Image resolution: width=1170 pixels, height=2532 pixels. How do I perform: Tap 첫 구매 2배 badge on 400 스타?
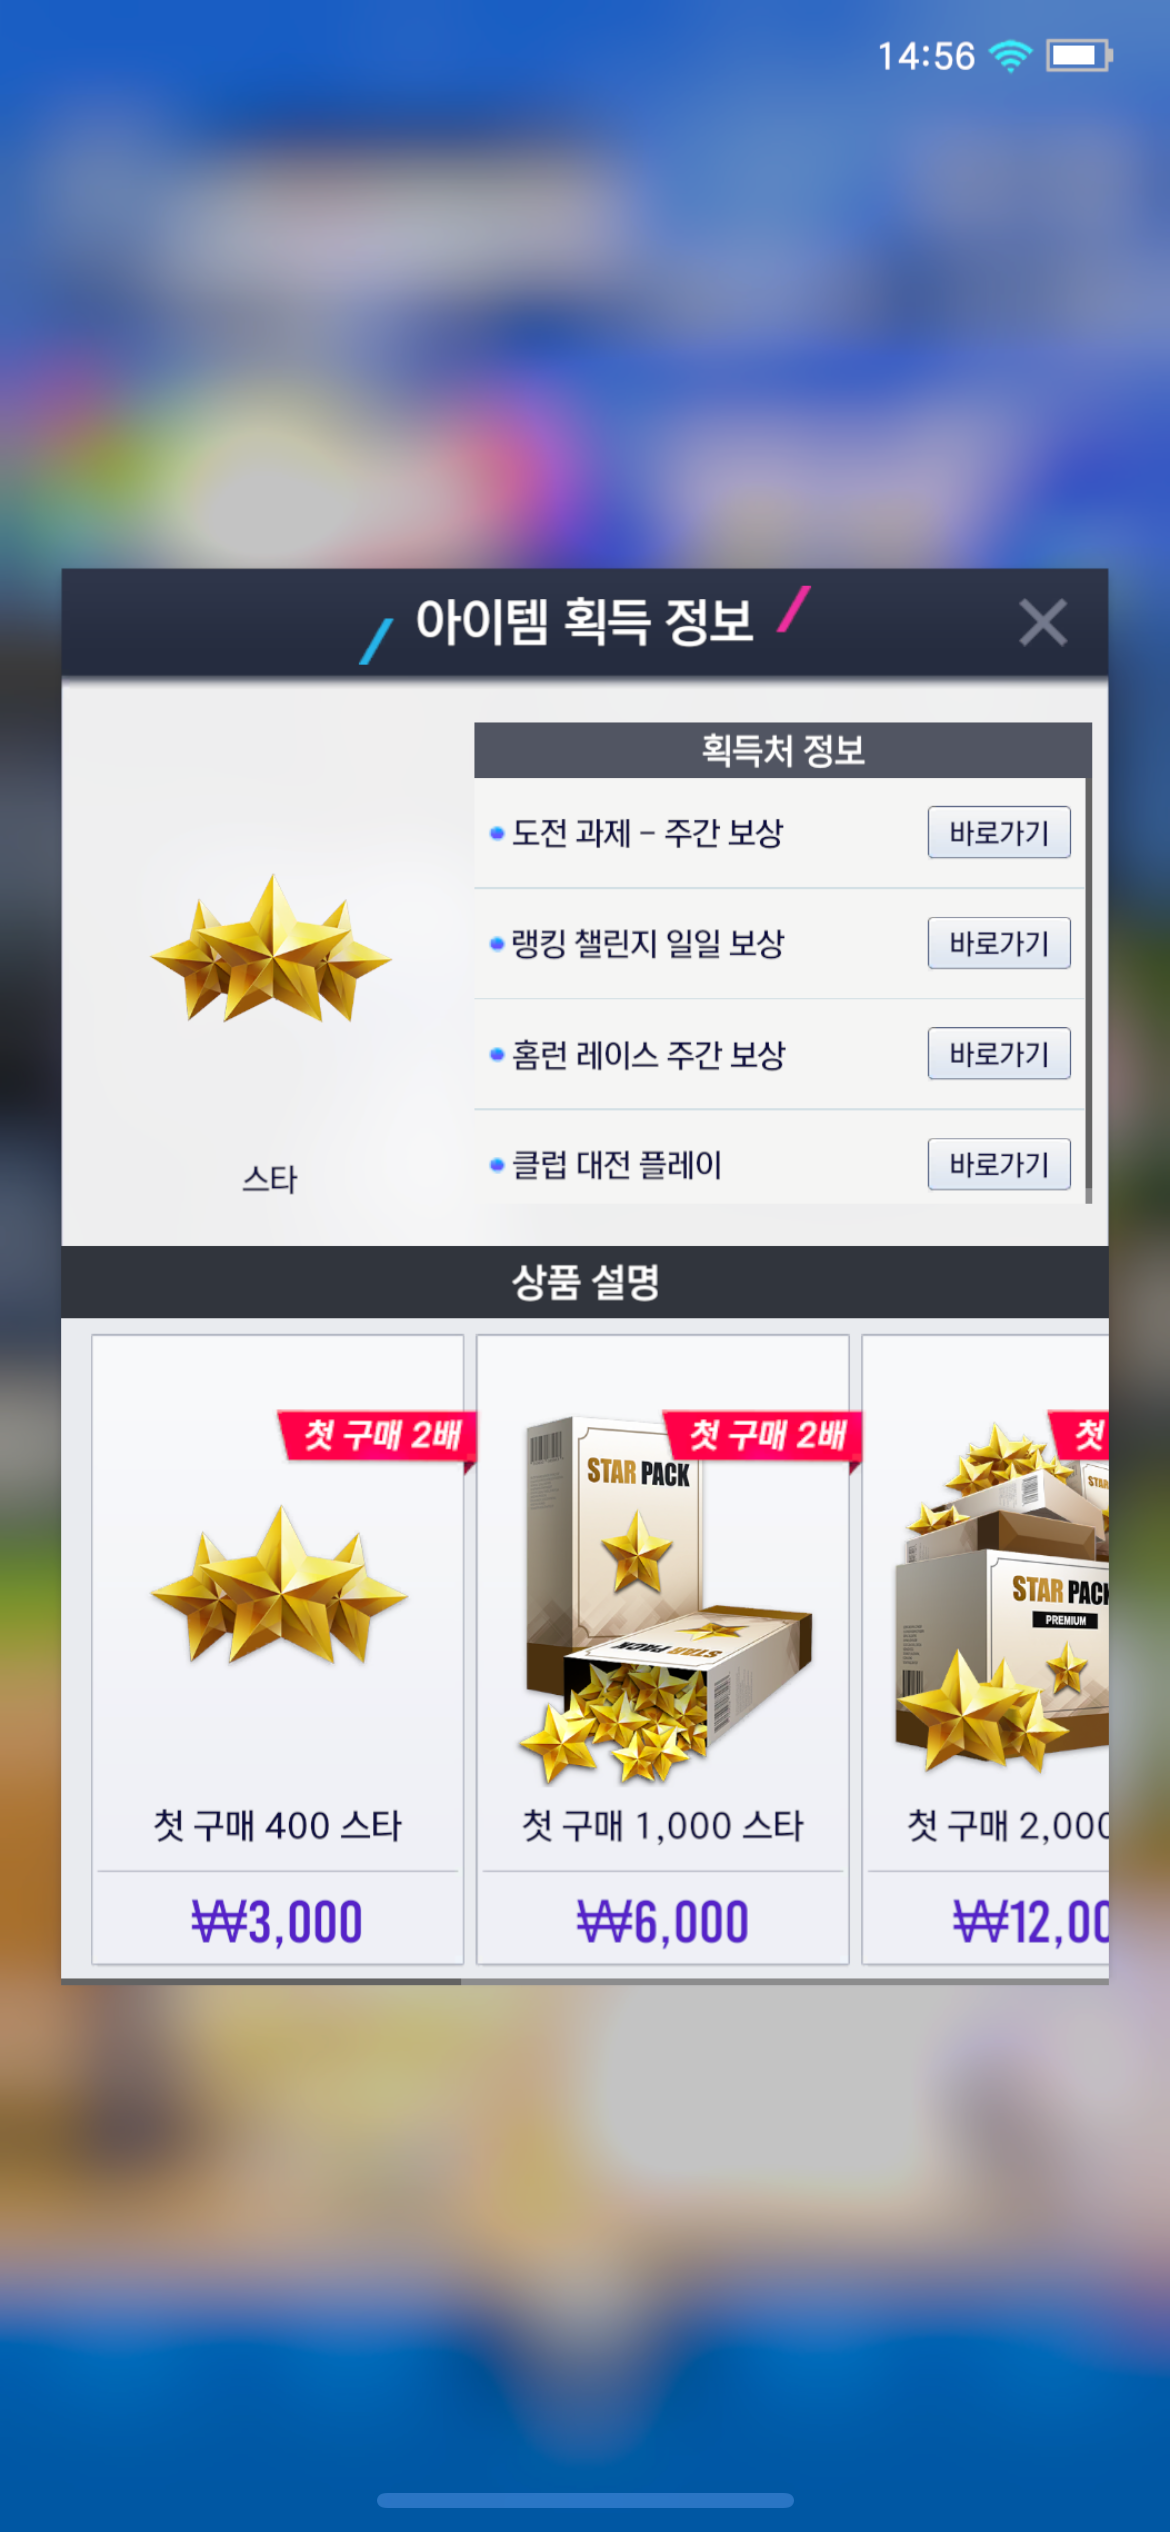[378, 1436]
